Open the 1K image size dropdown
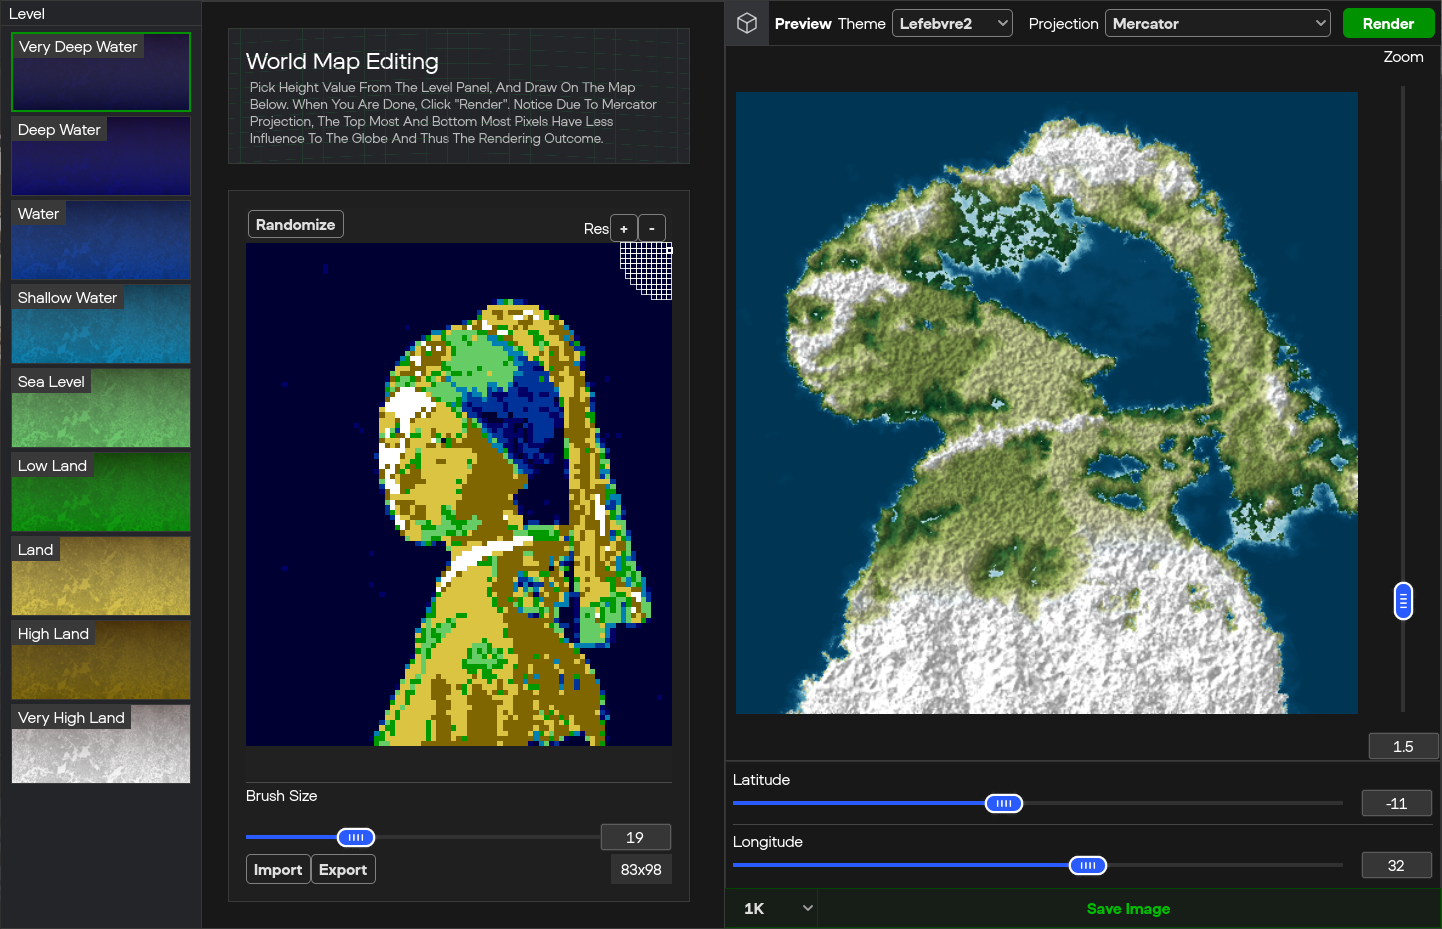This screenshot has width=1442, height=929. (x=778, y=908)
